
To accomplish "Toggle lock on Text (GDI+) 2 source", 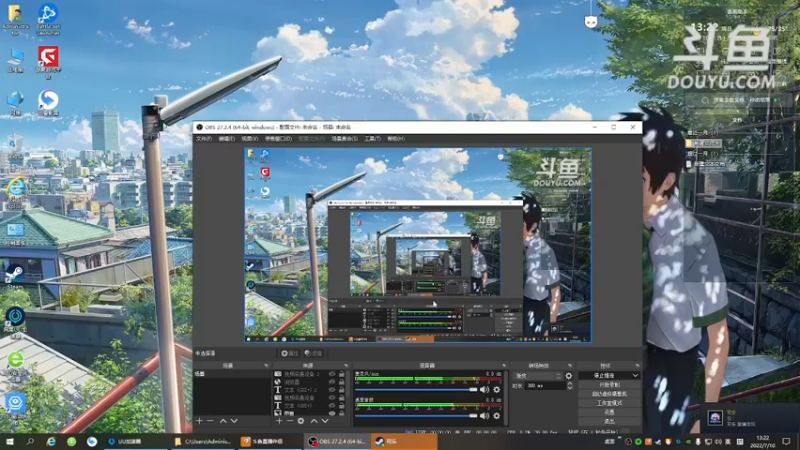I will (x=341, y=390).
